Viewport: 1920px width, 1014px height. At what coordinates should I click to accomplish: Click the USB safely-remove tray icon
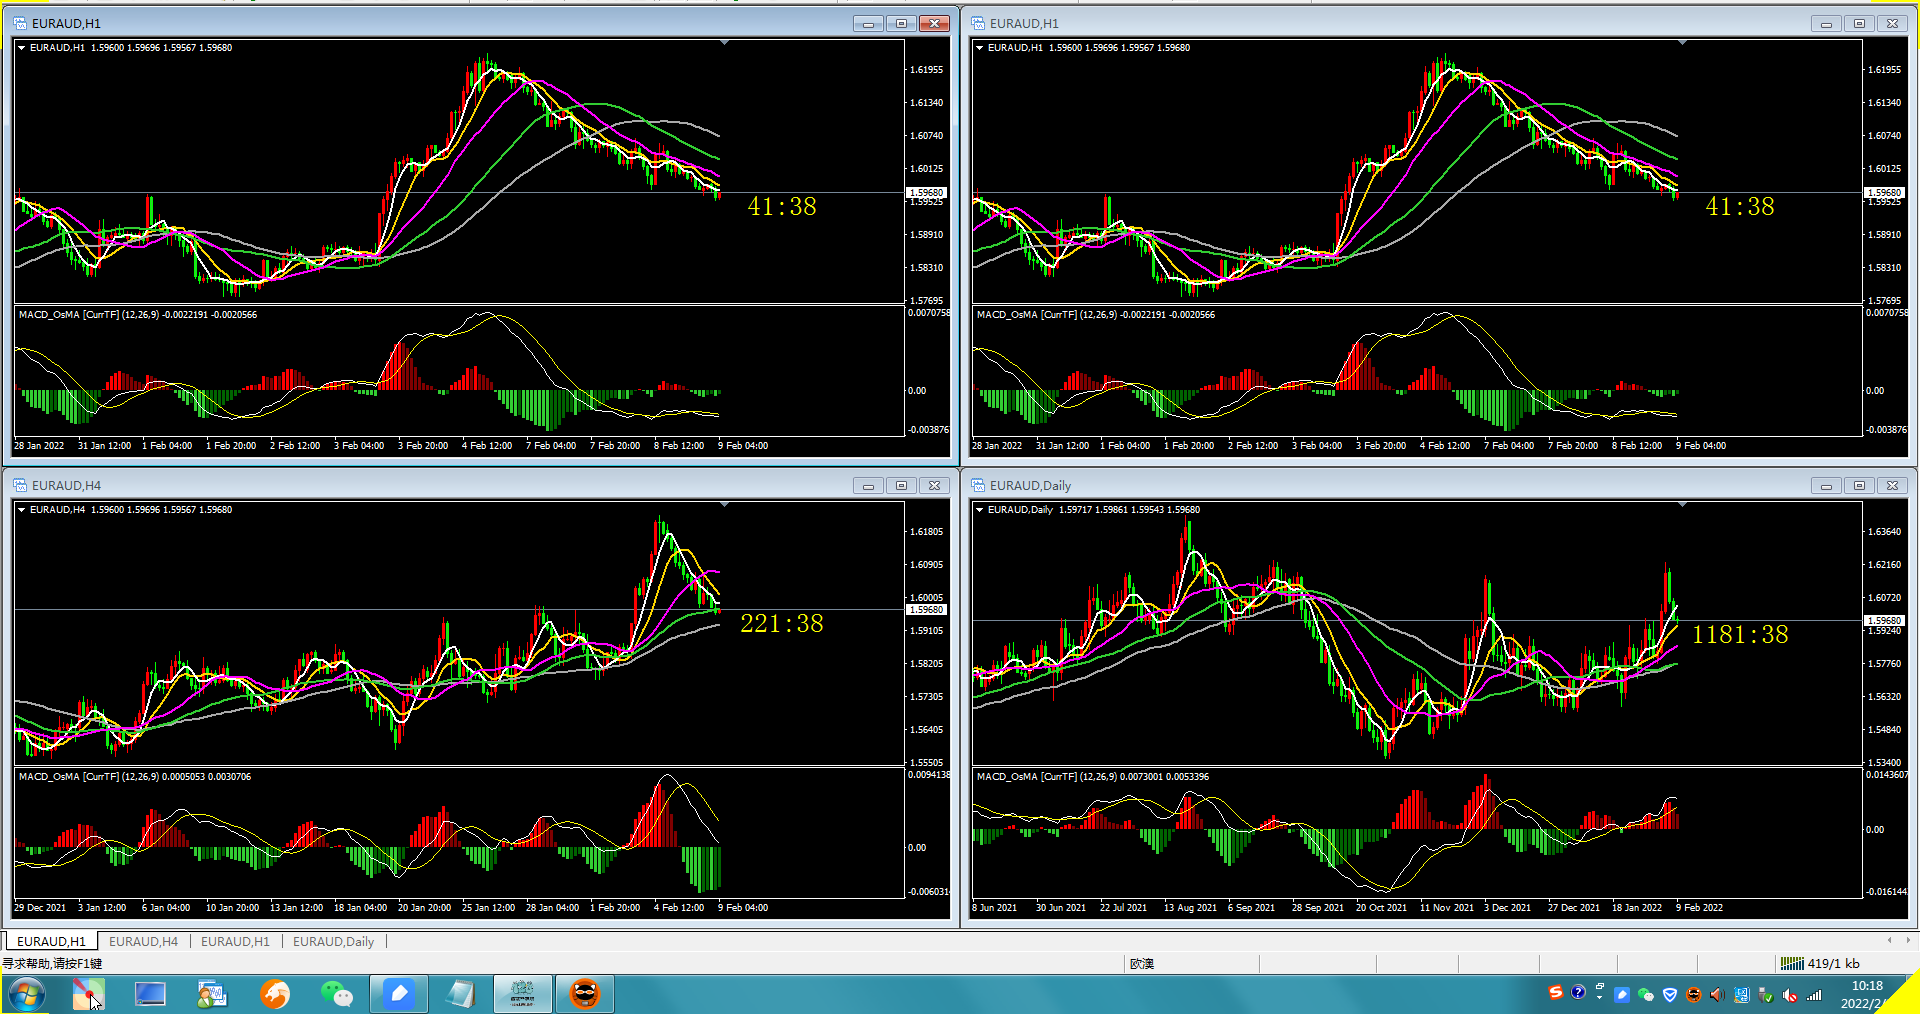[x=1765, y=995]
